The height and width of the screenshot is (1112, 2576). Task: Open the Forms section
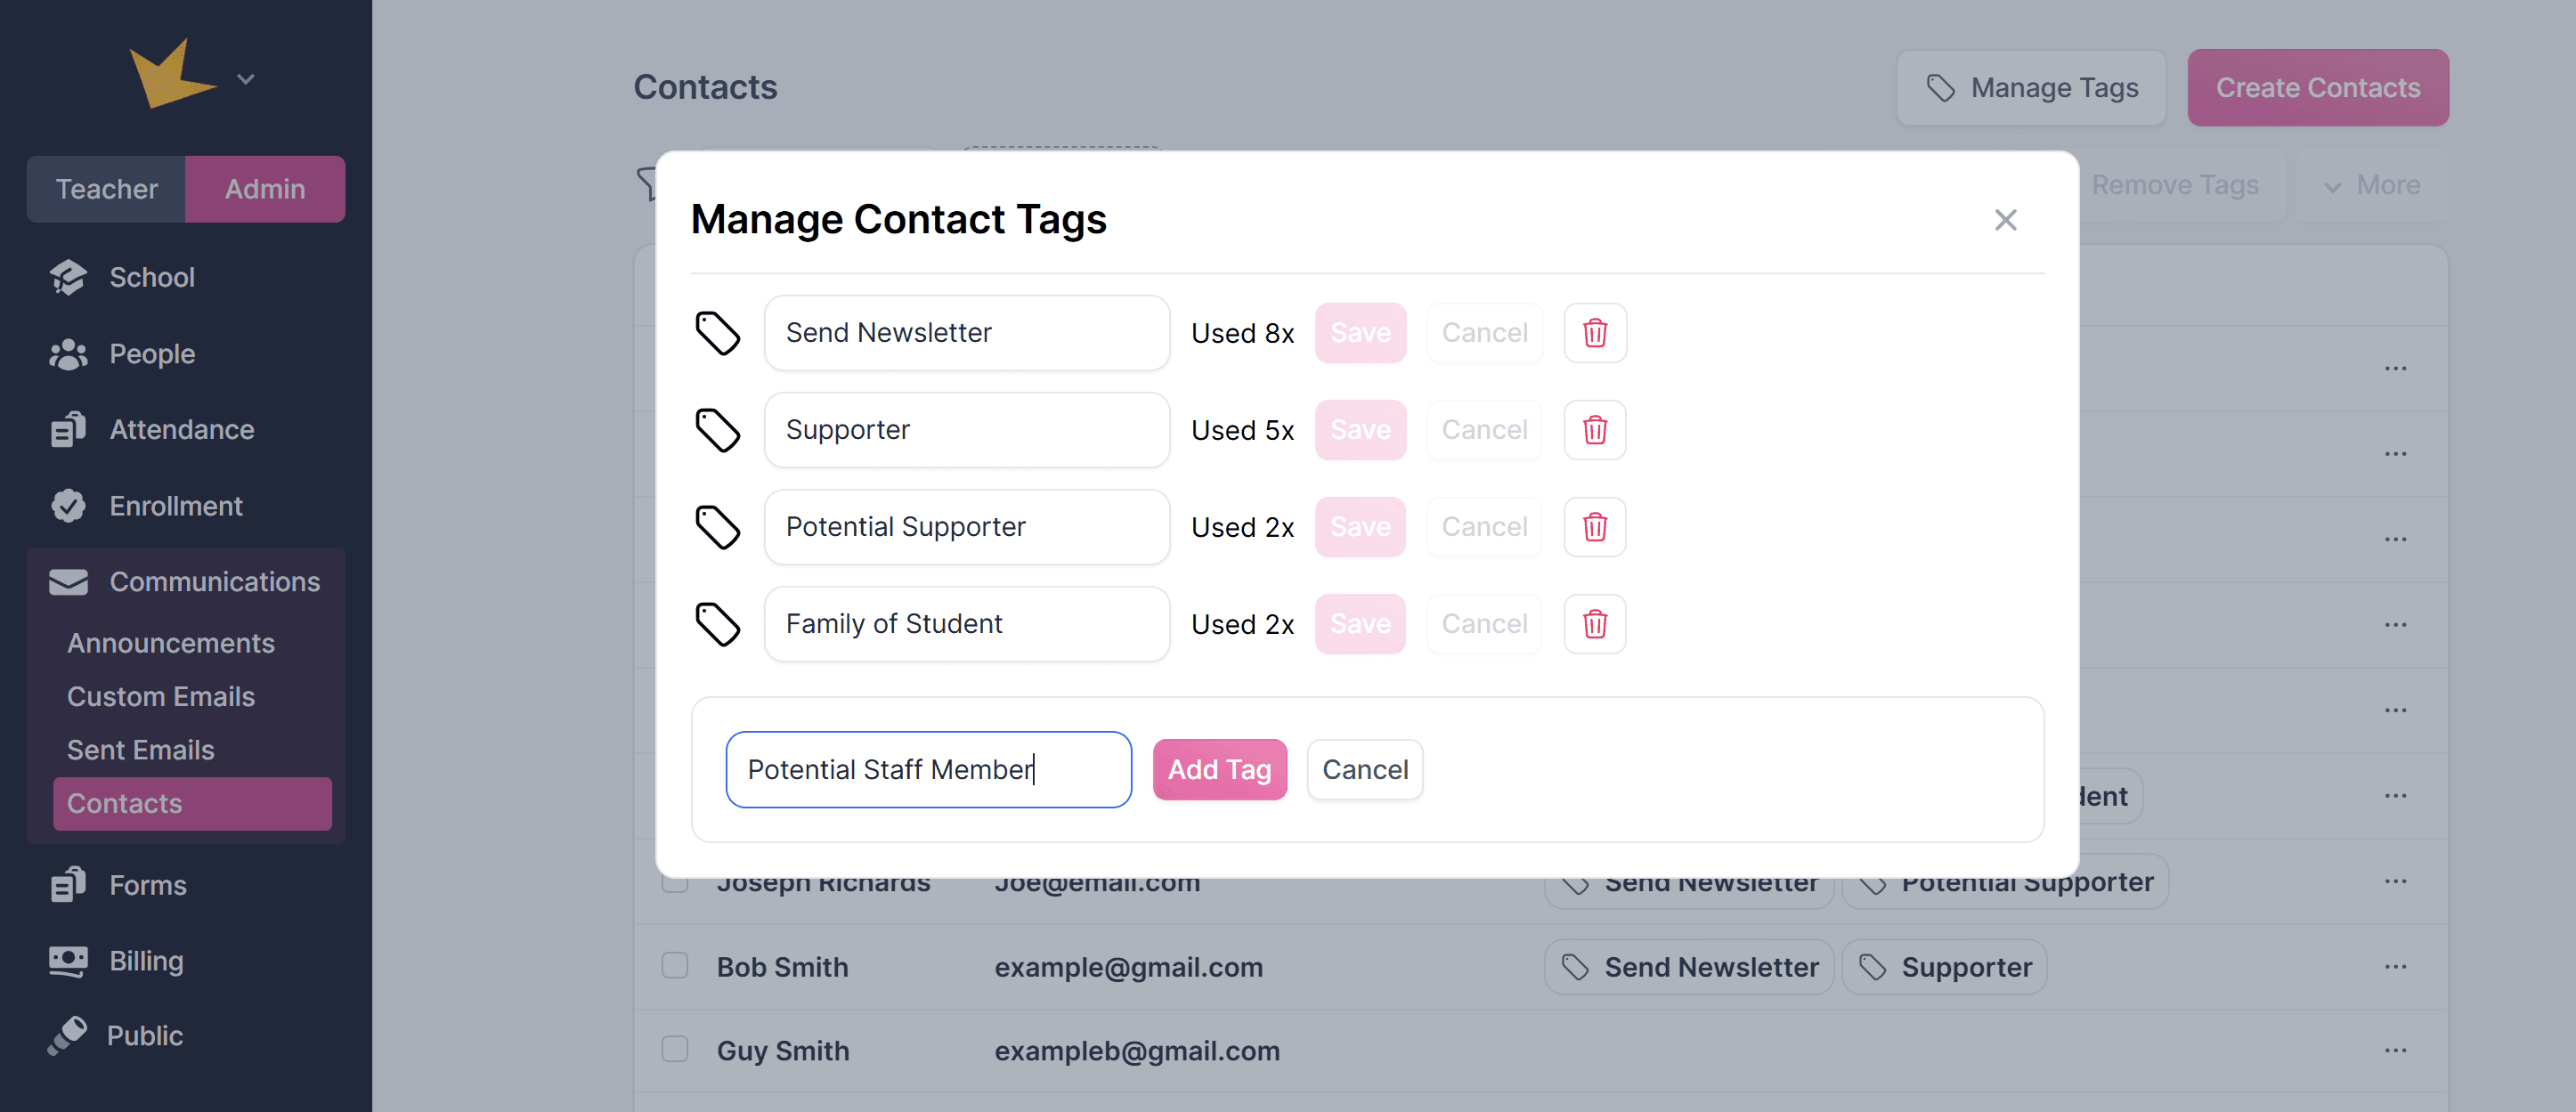tap(147, 885)
